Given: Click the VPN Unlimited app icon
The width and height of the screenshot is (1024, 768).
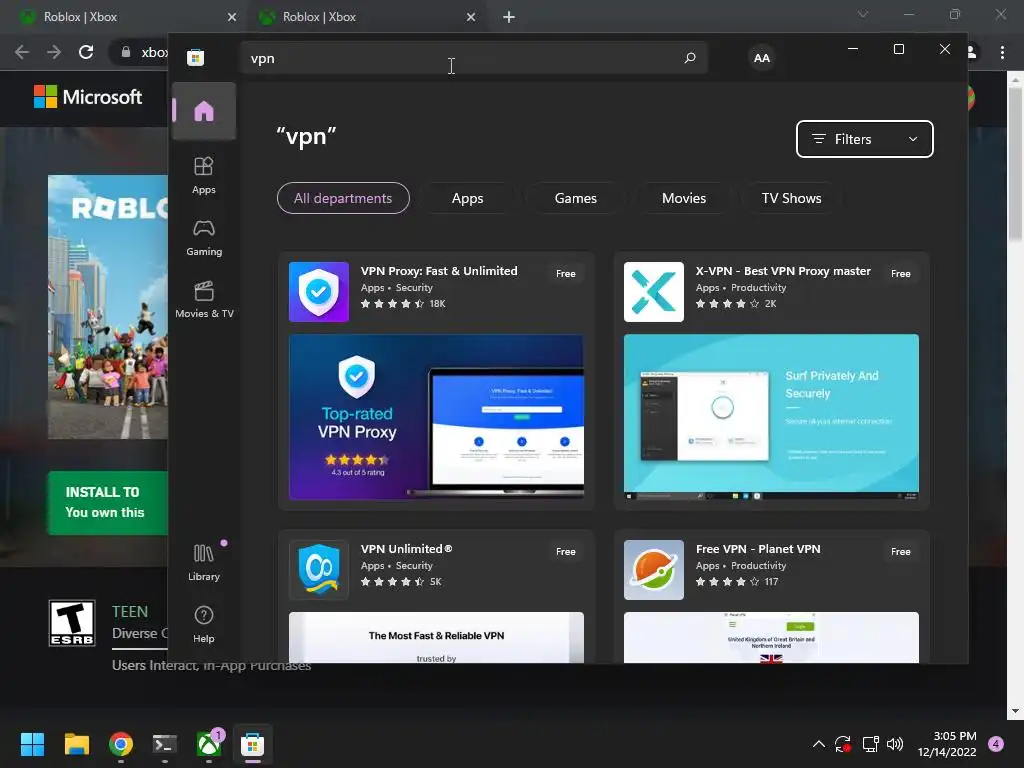Looking at the screenshot, I should (x=319, y=570).
